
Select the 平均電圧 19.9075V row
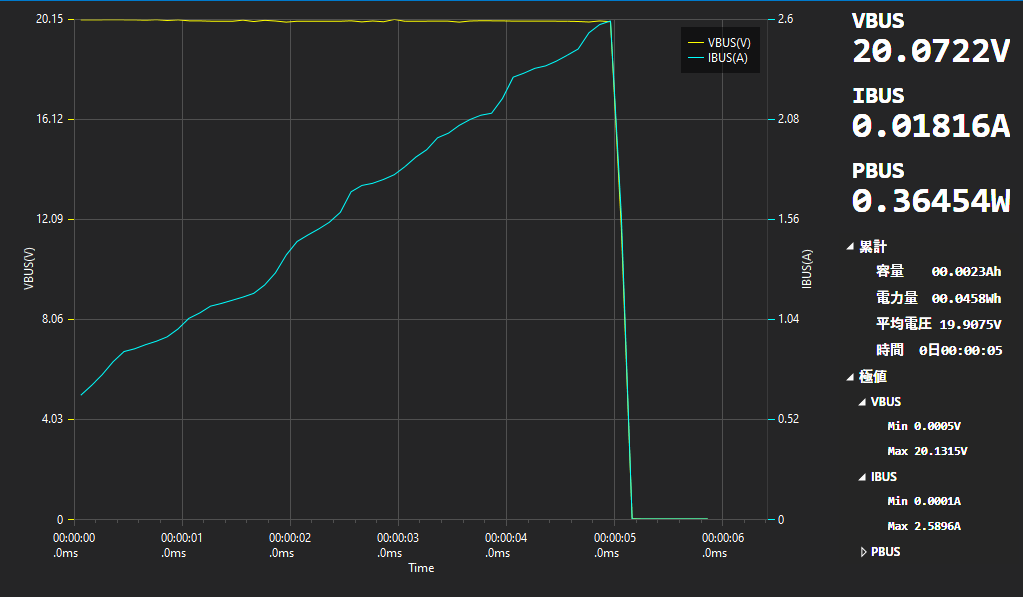click(938, 324)
